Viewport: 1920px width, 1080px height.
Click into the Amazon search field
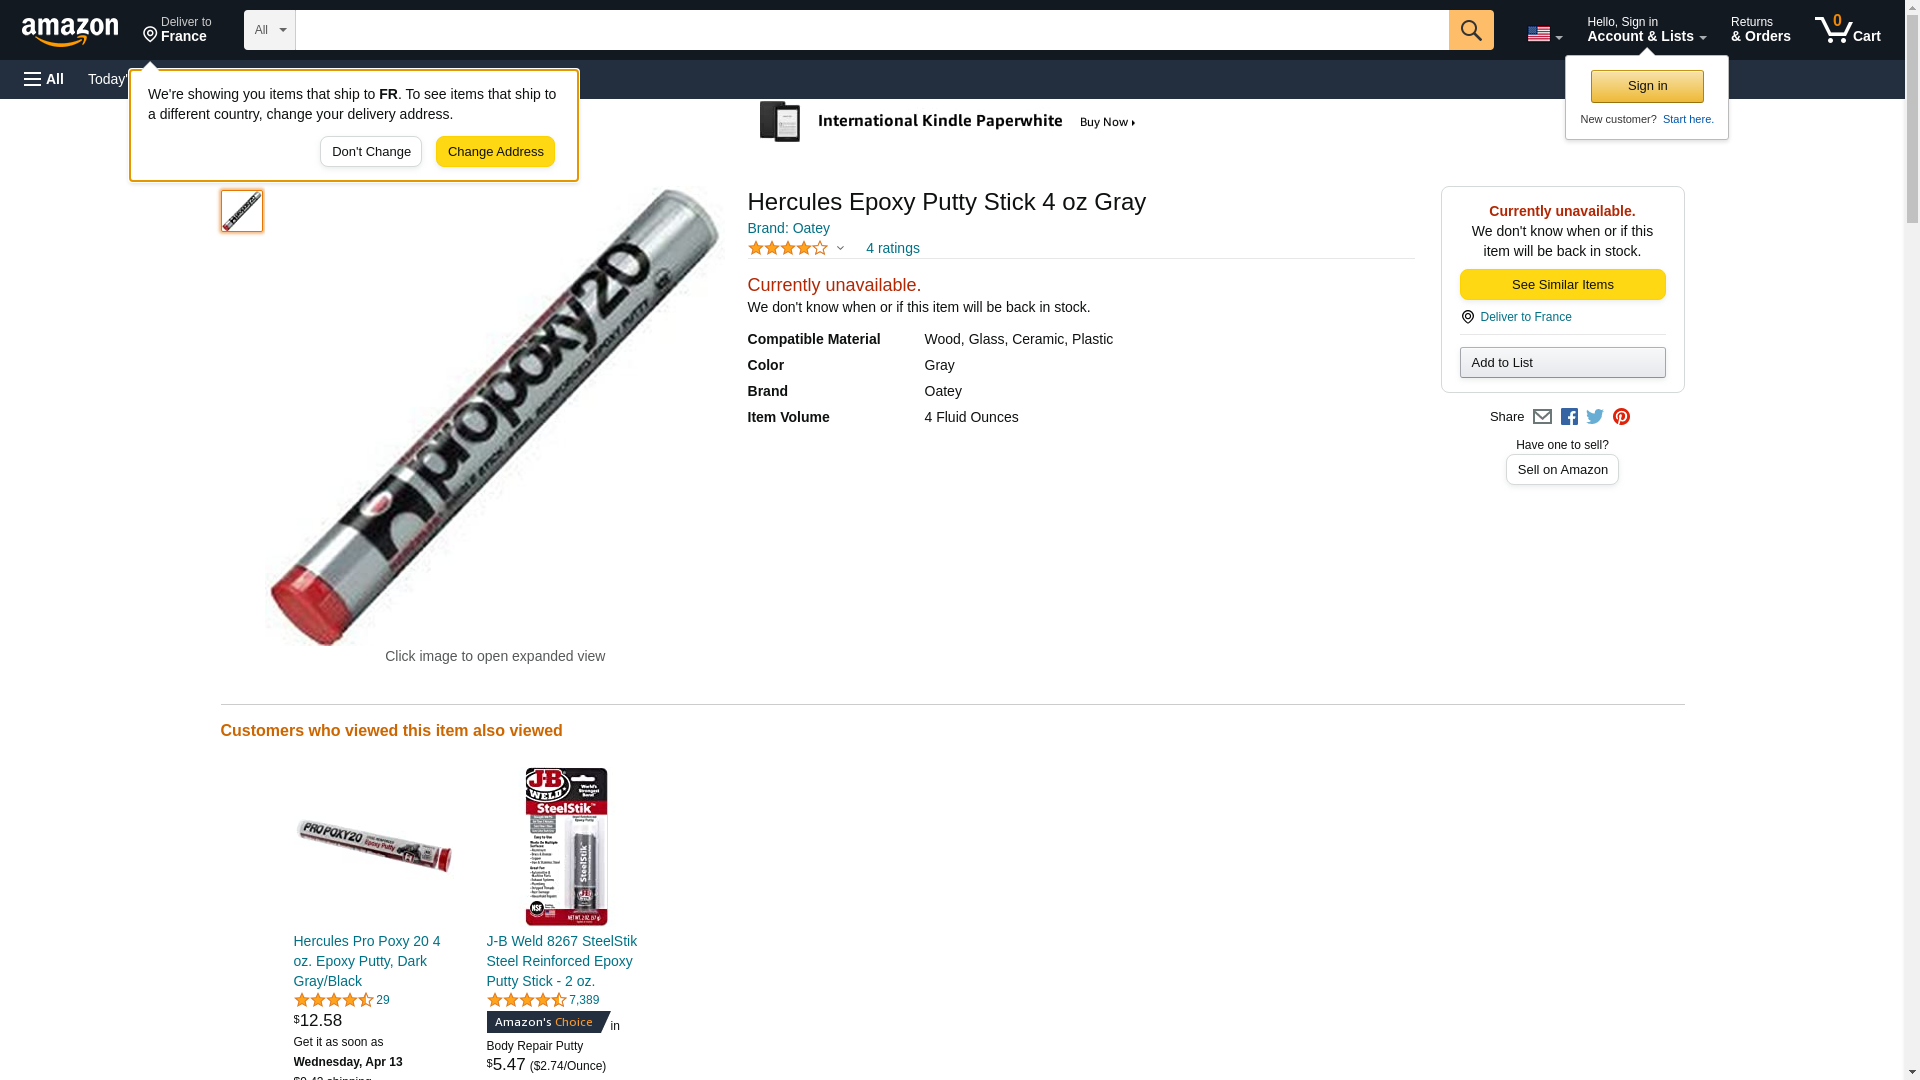871,30
